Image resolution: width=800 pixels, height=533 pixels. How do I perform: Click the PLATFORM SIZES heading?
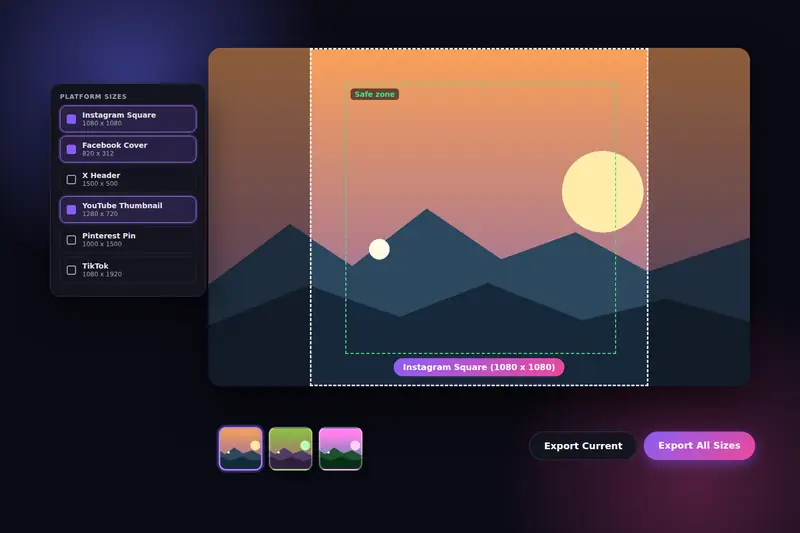click(93, 96)
